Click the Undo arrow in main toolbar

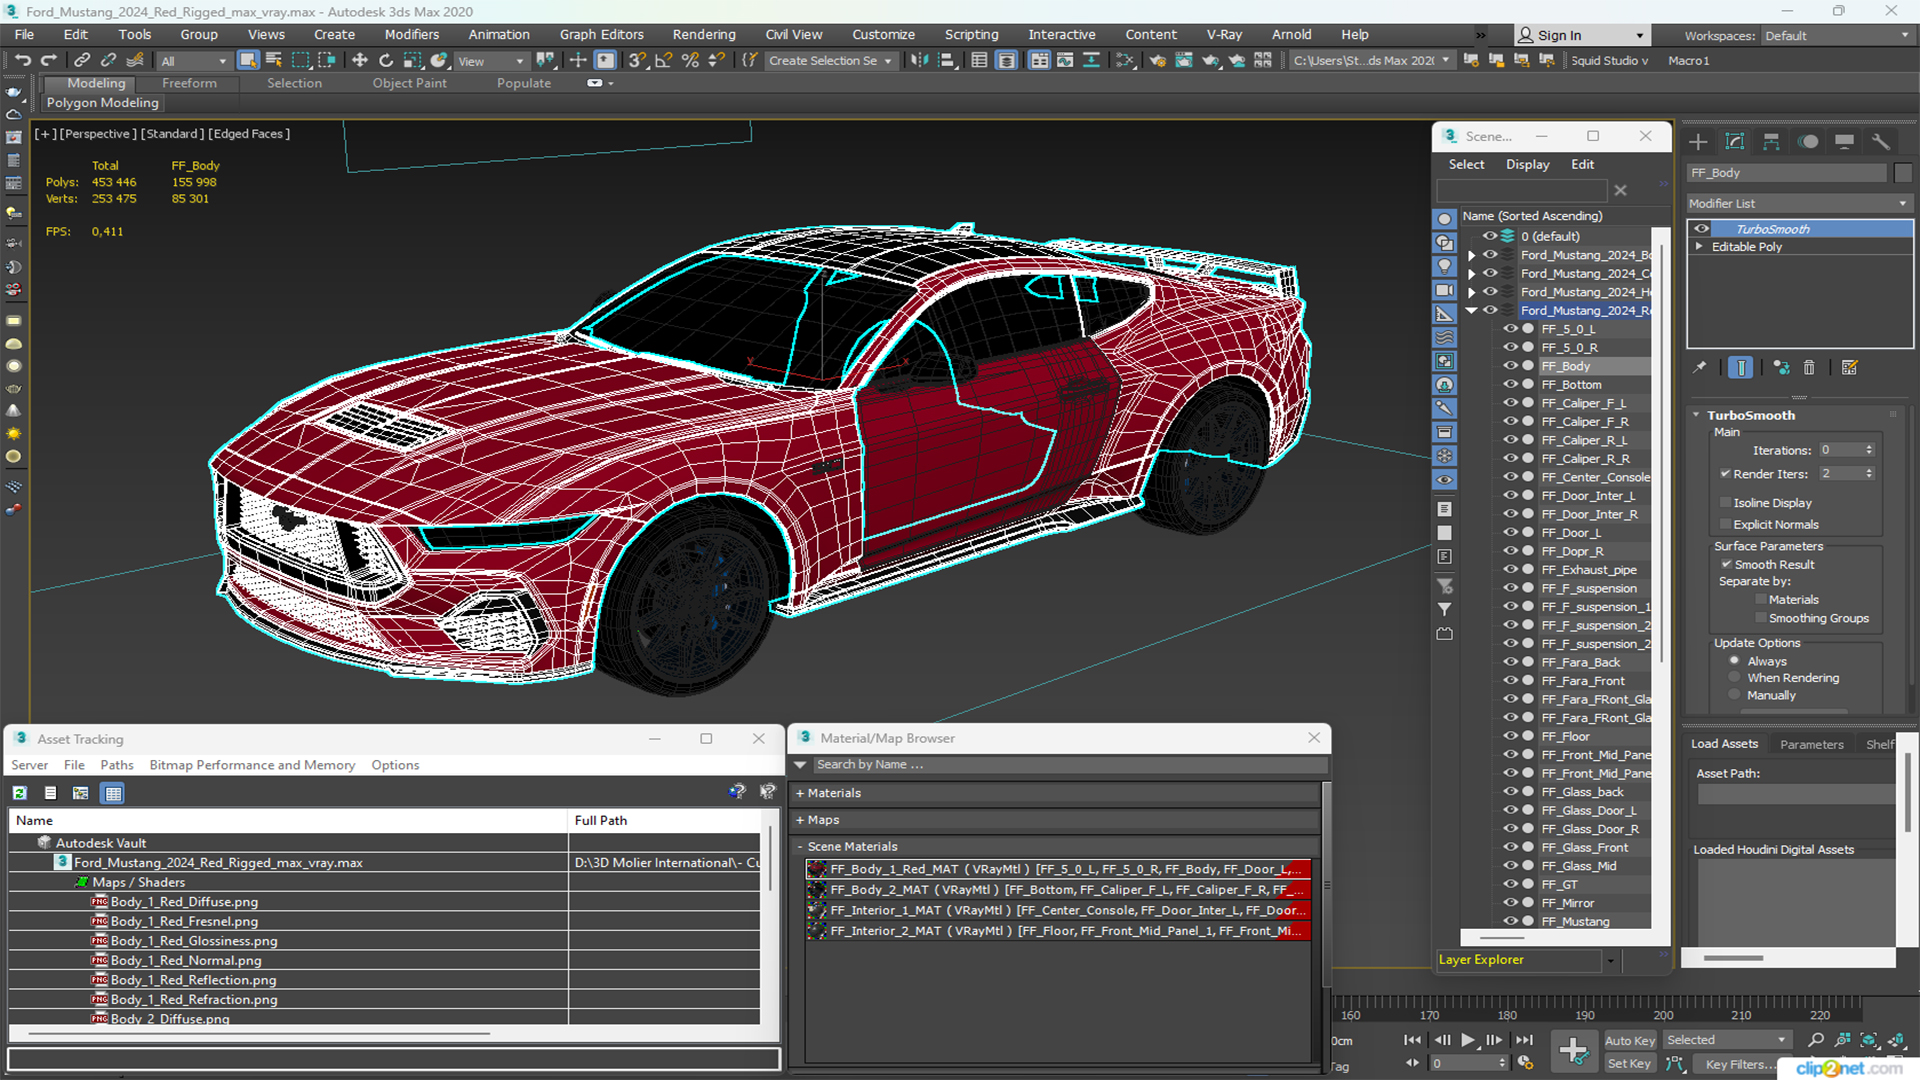click(22, 61)
